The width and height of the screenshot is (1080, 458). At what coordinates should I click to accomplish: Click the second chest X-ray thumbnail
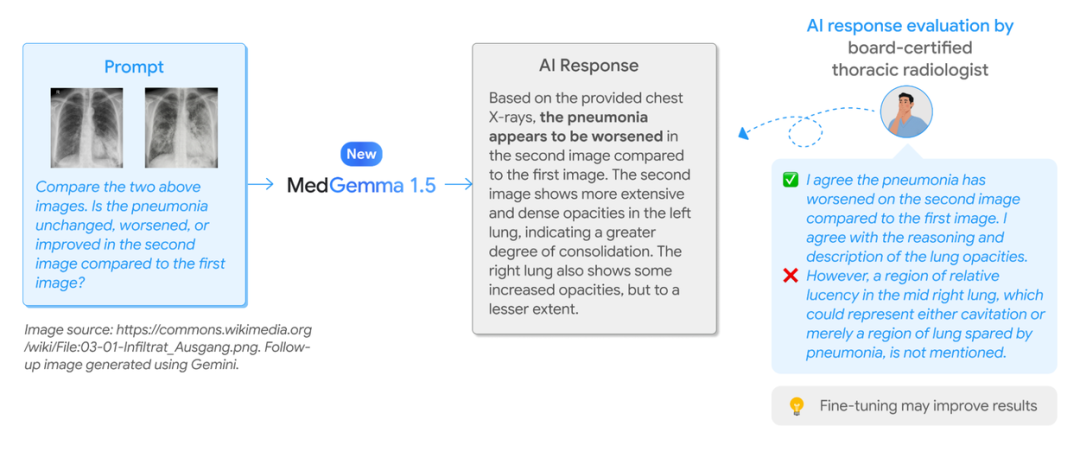[x=181, y=127]
